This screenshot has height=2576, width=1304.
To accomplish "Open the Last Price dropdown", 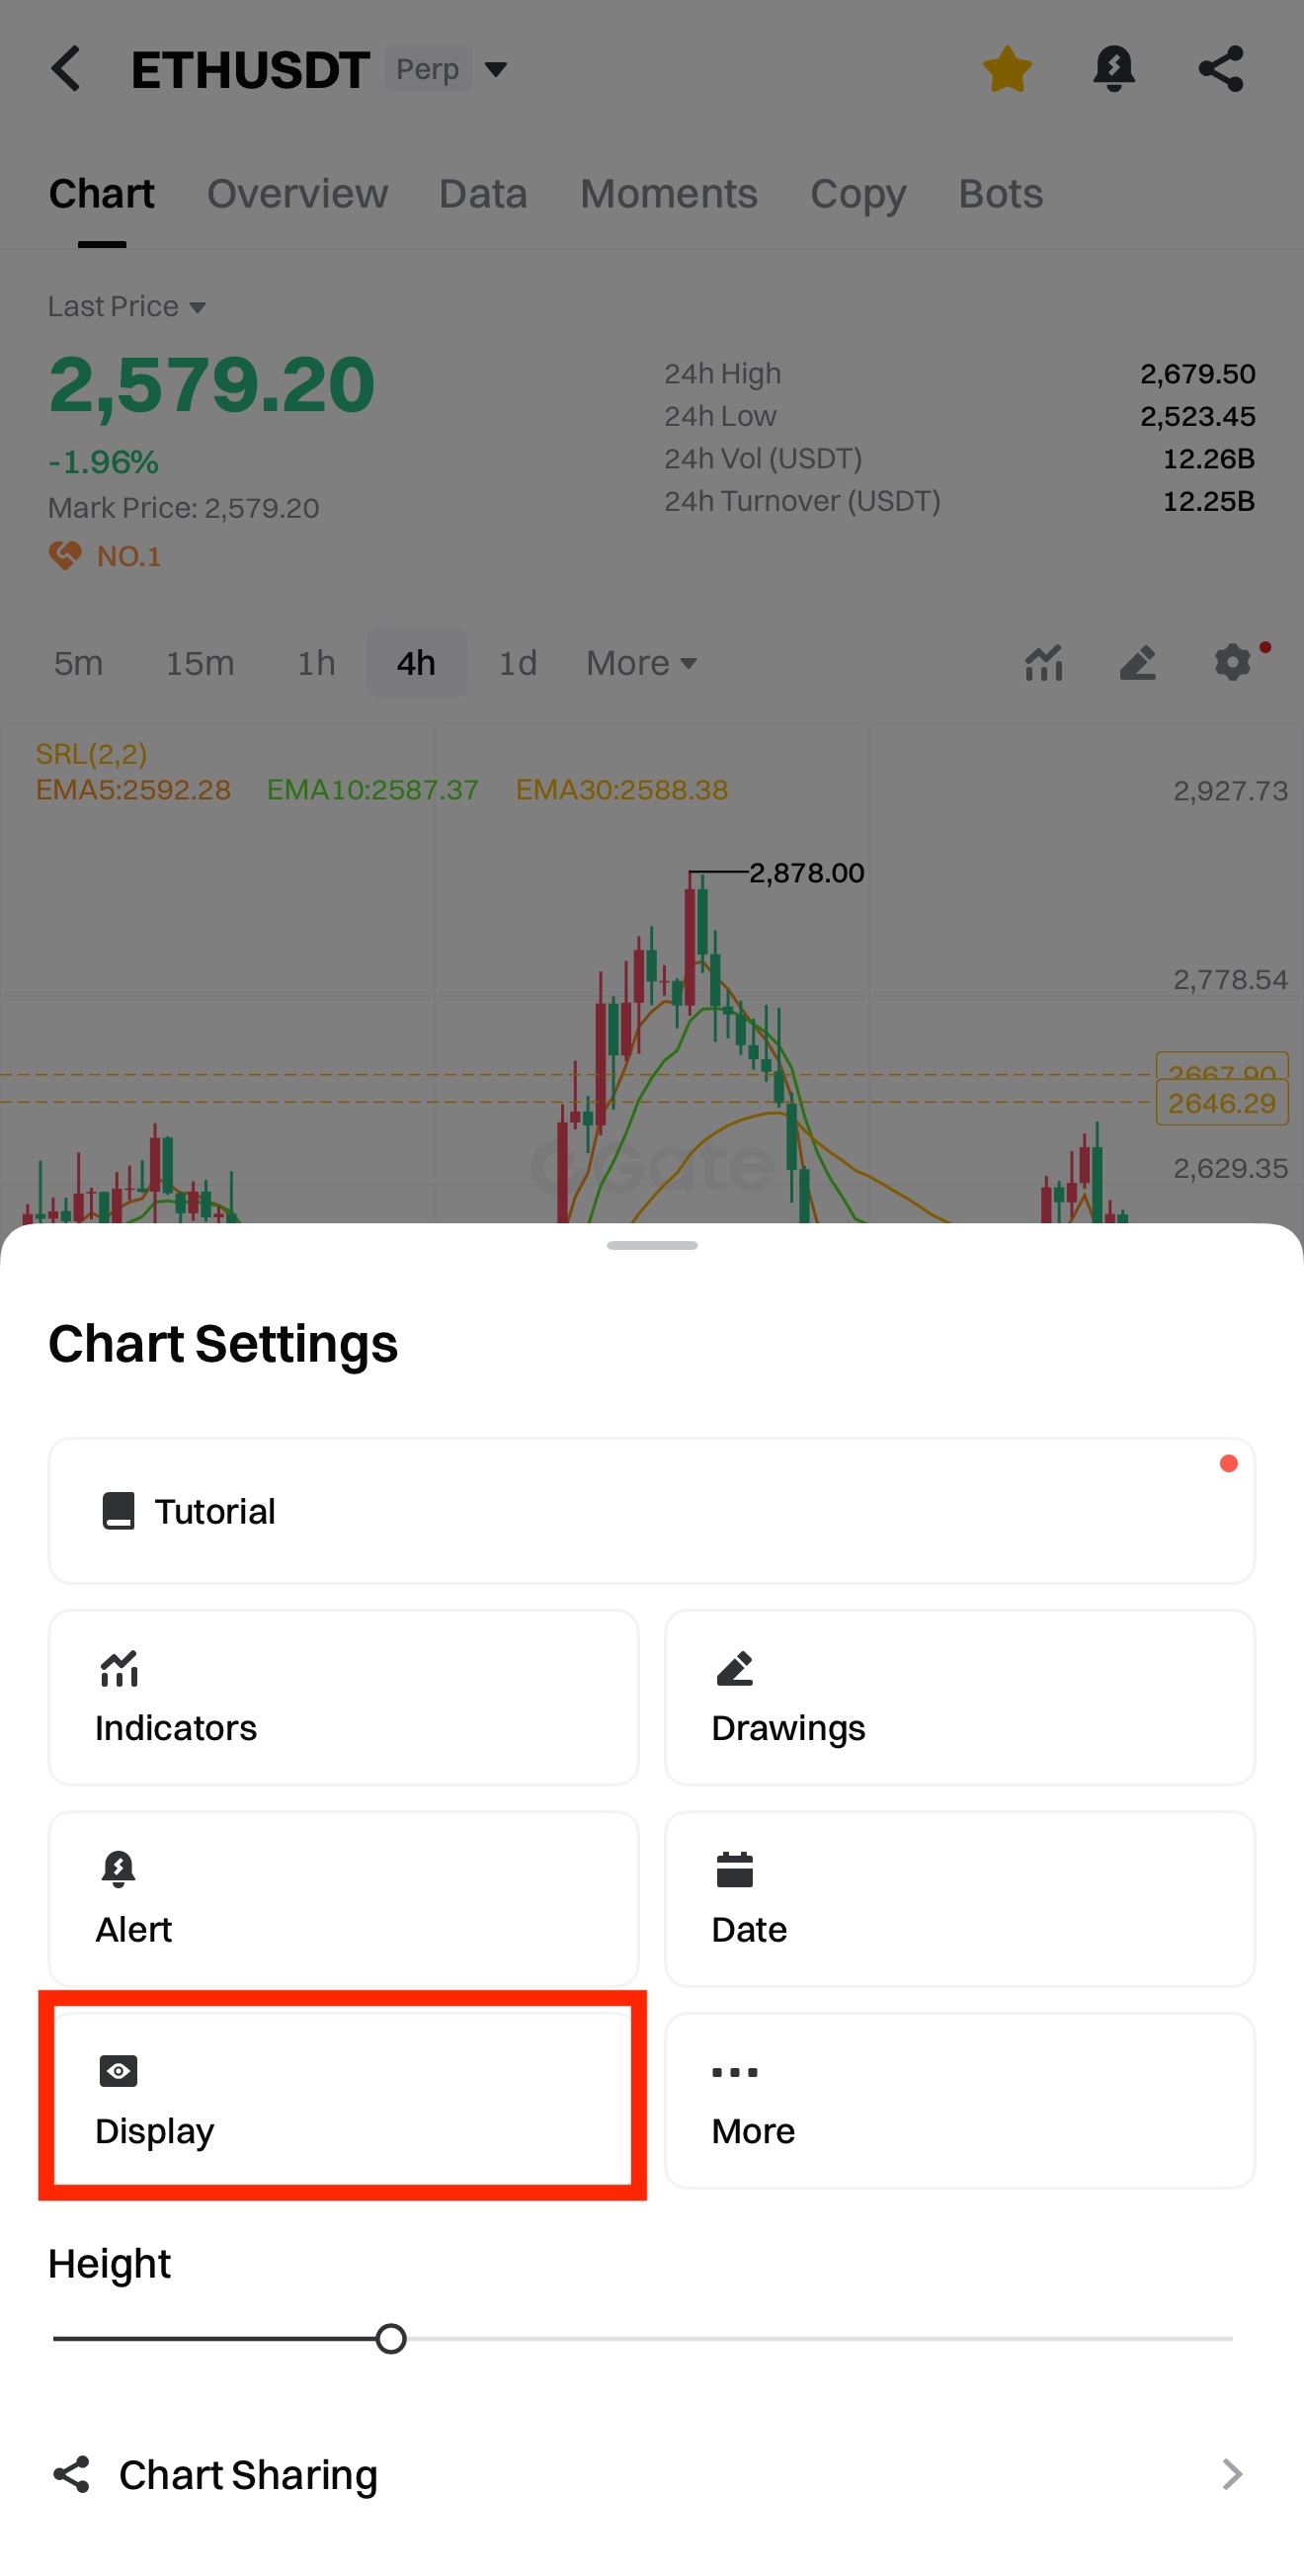I will 127,306.
